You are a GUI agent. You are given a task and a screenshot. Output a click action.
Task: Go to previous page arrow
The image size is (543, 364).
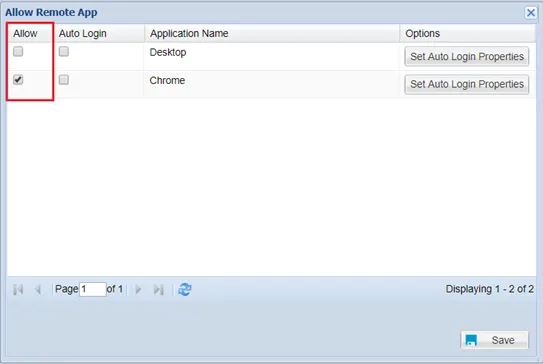(38, 289)
